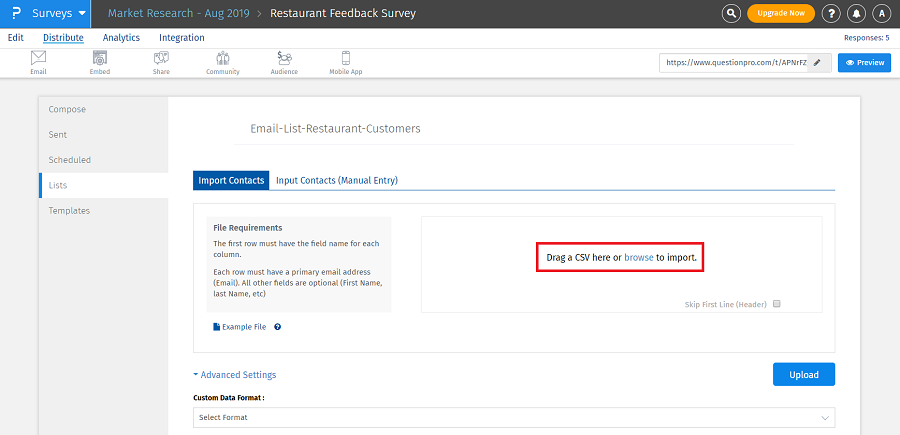Open the notifications bell icon
This screenshot has width=900, height=435.
tap(856, 13)
